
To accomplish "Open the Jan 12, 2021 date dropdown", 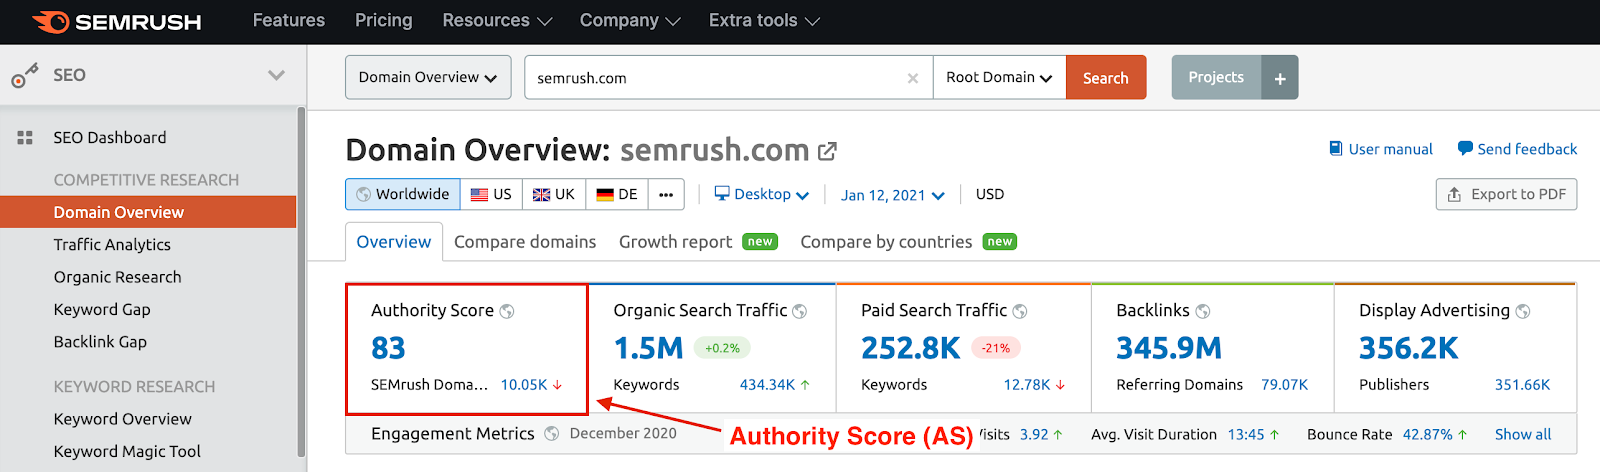I will click(892, 195).
